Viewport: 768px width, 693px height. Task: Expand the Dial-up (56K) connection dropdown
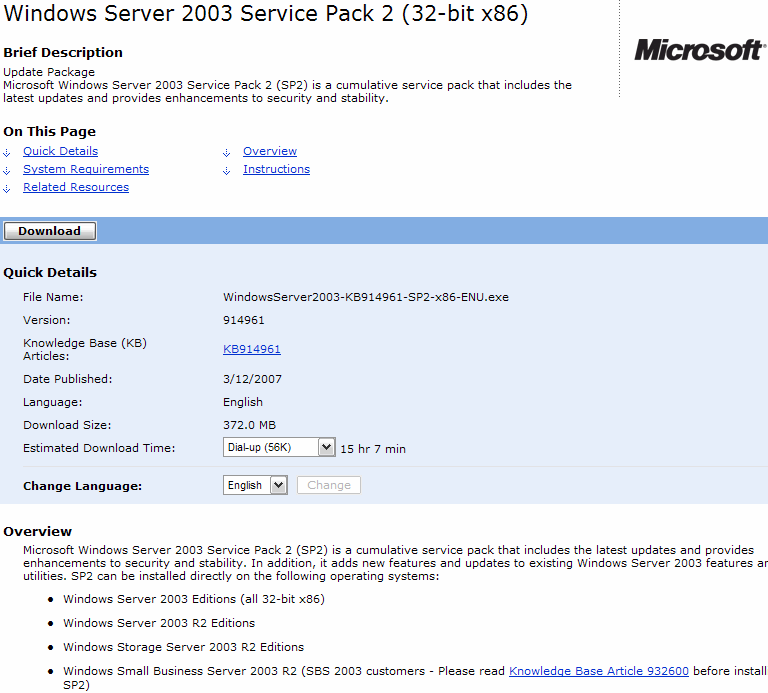tap(279, 447)
